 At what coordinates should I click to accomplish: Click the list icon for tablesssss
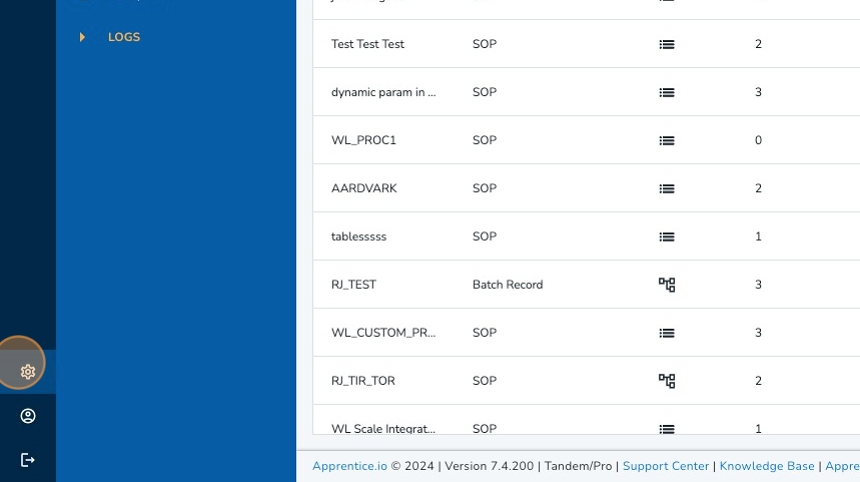667,237
